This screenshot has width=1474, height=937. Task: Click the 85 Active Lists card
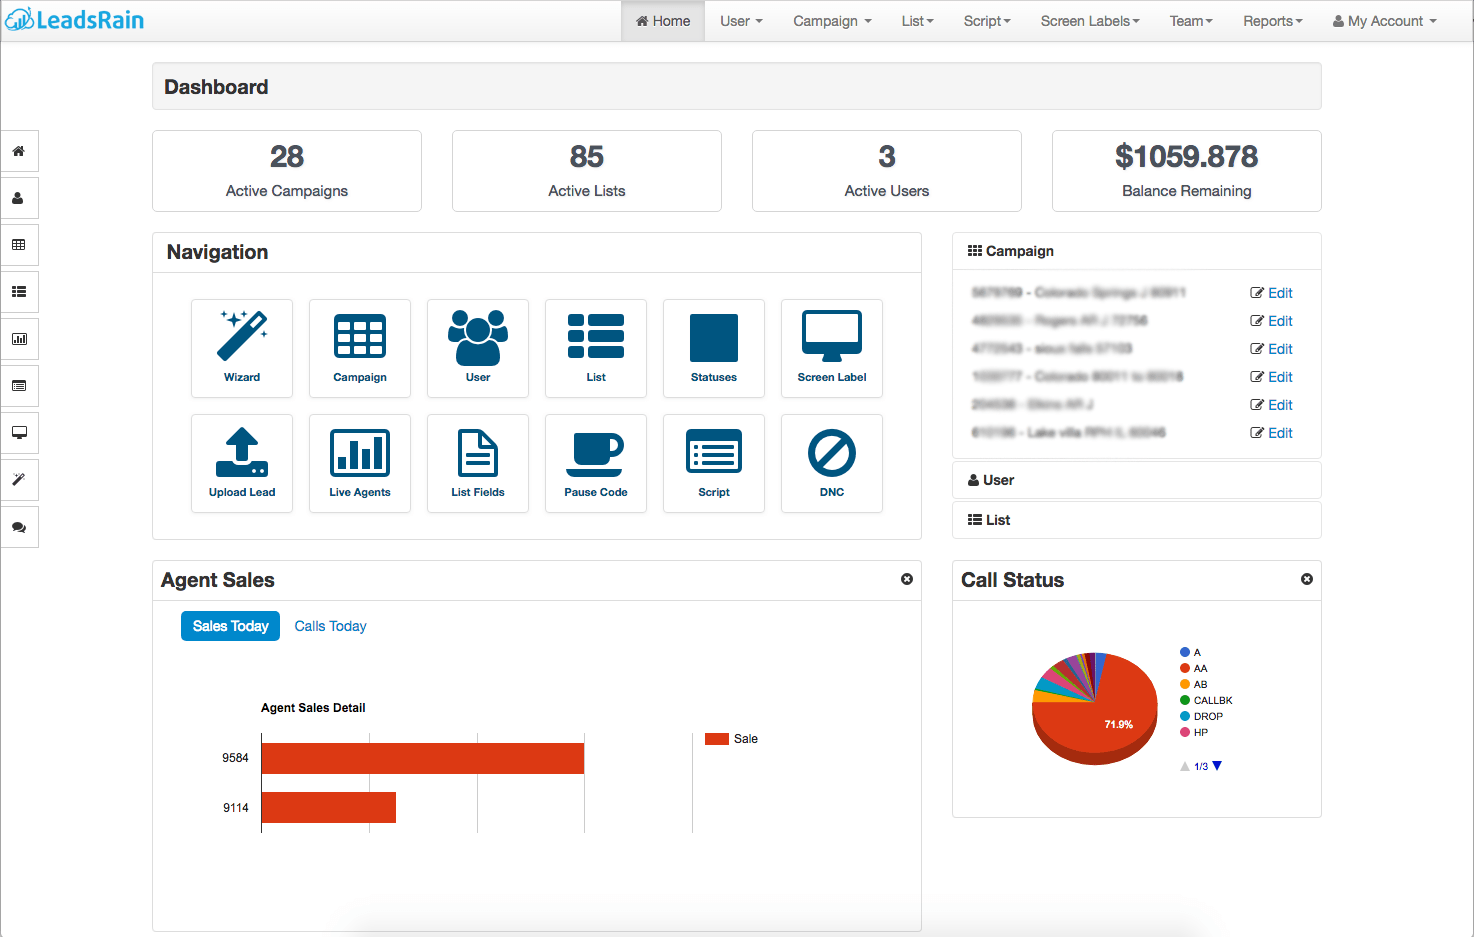(587, 171)
